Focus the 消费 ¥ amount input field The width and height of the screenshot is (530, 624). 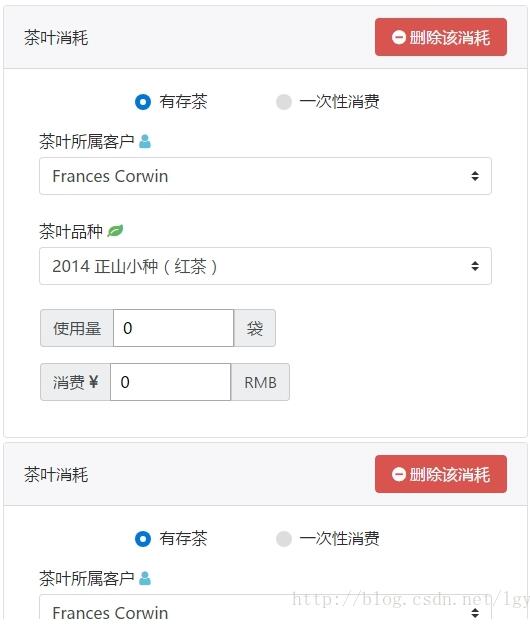click(171, 382)
